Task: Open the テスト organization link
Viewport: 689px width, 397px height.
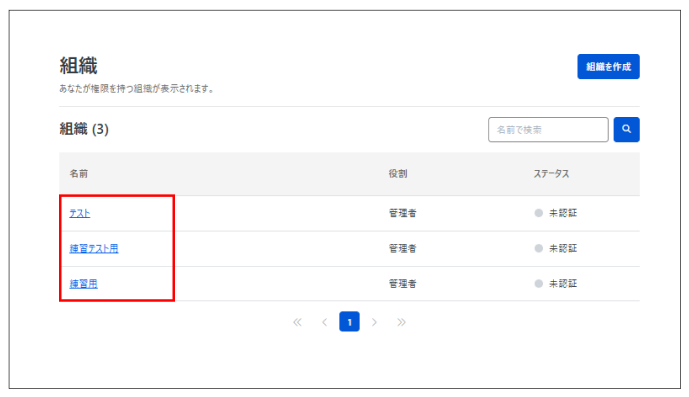Action: [x=80, y=213]
